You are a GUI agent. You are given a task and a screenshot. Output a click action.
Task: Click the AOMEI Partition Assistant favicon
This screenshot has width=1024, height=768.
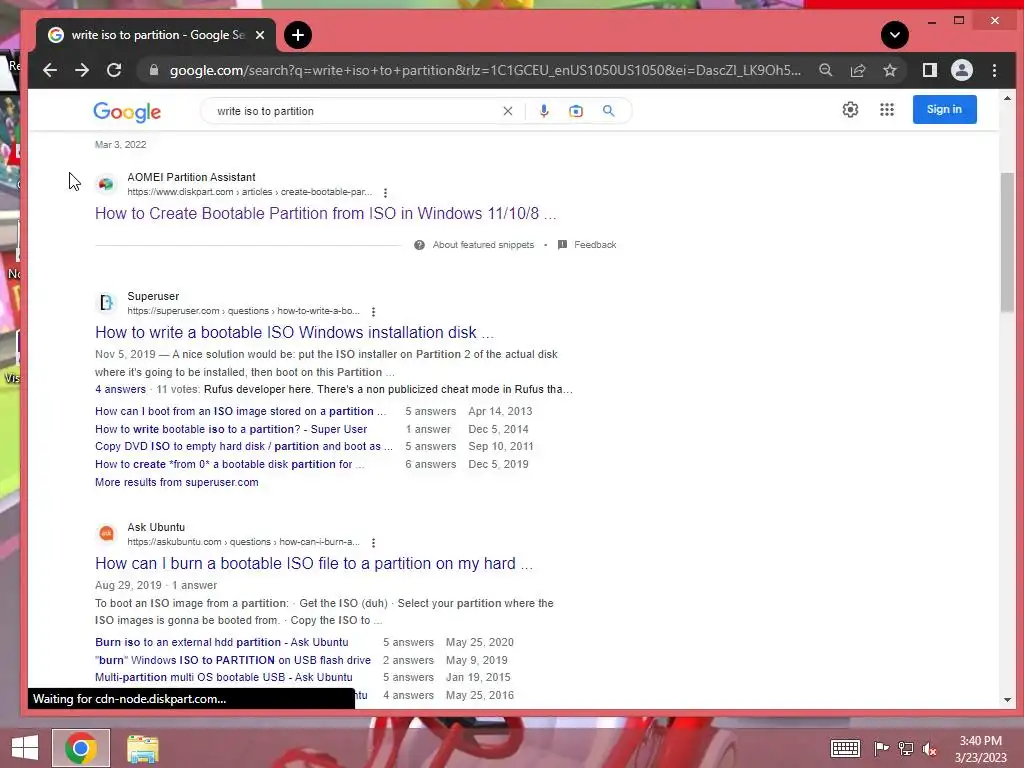106,184
